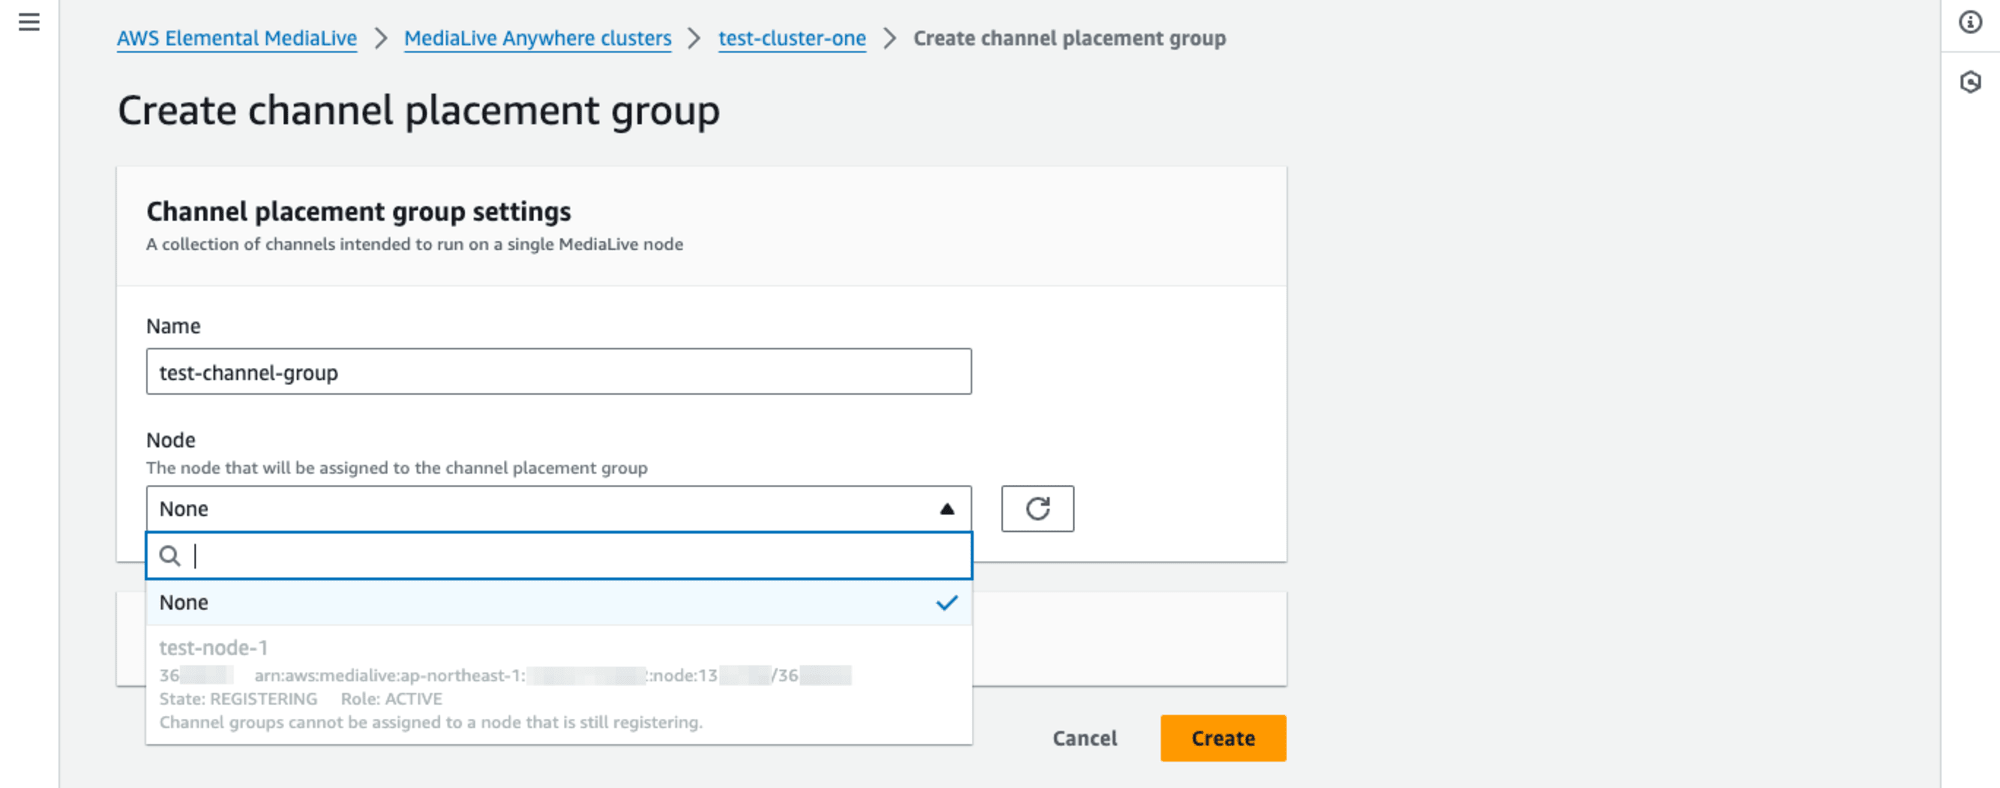Screen dimensions: 2000x788
Task: Choose test-node-1 in the node list
Action: [x=559, y=685]
